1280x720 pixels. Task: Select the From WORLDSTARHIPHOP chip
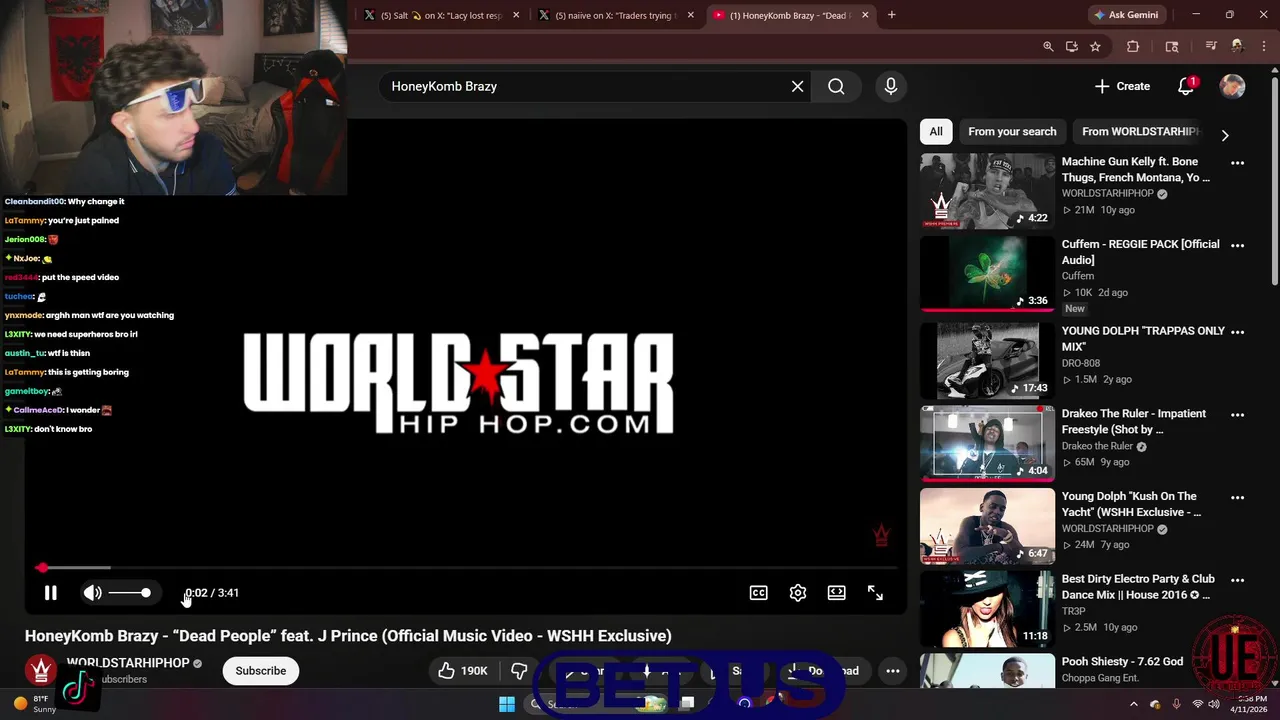point(1140,131)
